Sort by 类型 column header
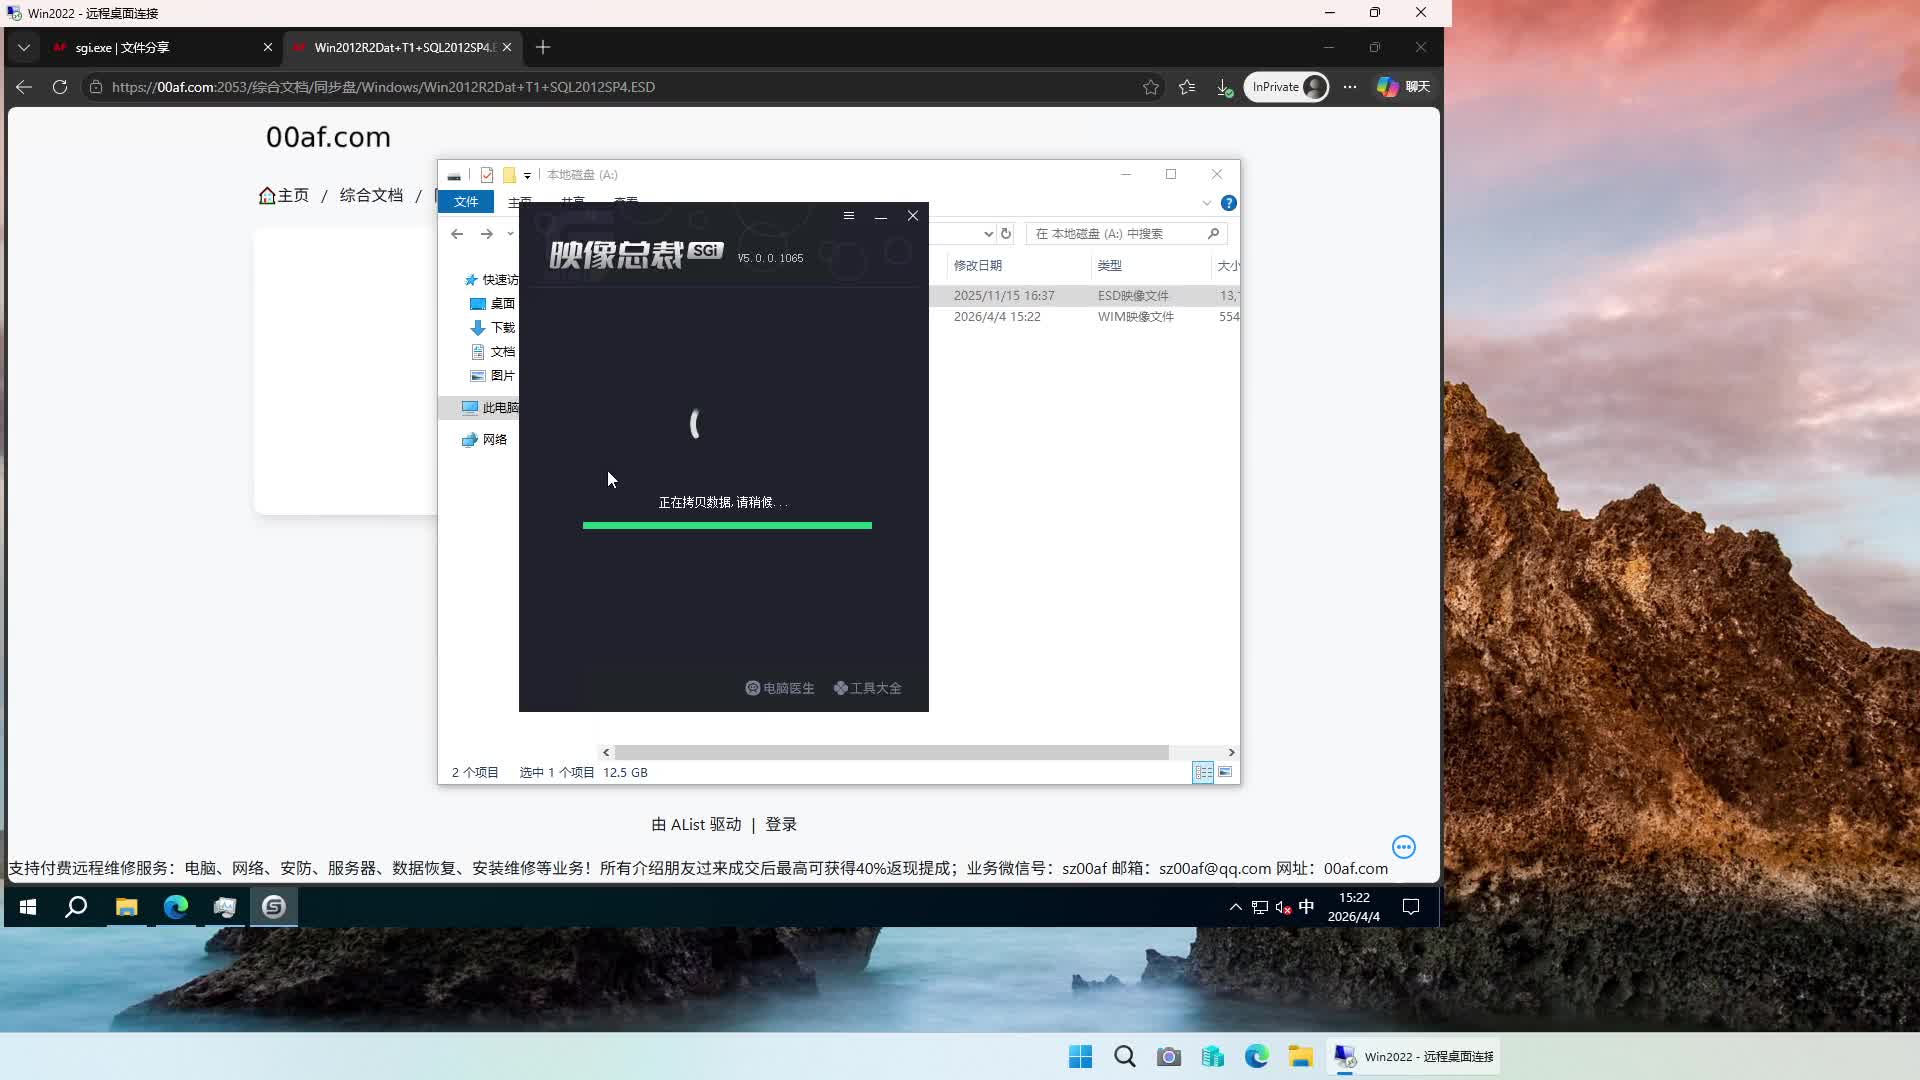The width and height of the screenshot is (1920, 1080). pyautogui.click(x=1150, y=266)
